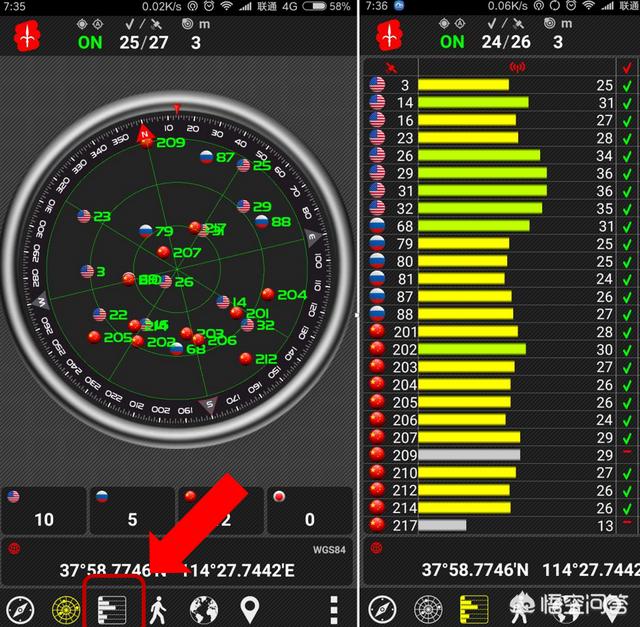
Task: Tap Russian satellite count tile showing 5
Action: point(132,510)
